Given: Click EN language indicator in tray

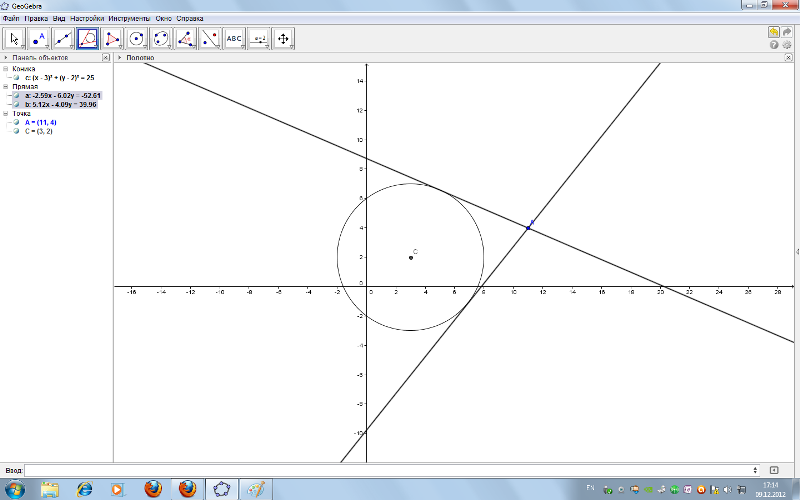Looking at the screenshot, I should pos(590,488).
